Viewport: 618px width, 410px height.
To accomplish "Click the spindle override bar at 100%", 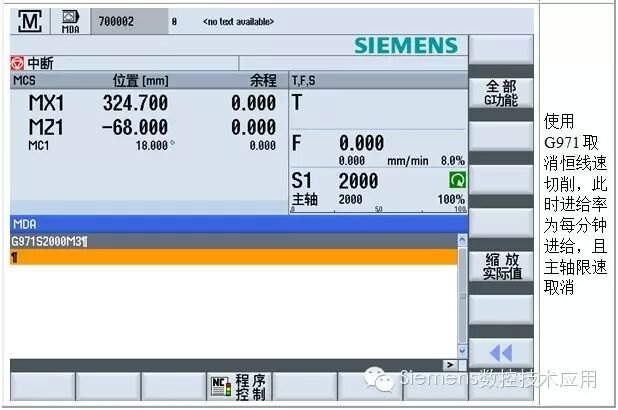I will click(378, 209).
